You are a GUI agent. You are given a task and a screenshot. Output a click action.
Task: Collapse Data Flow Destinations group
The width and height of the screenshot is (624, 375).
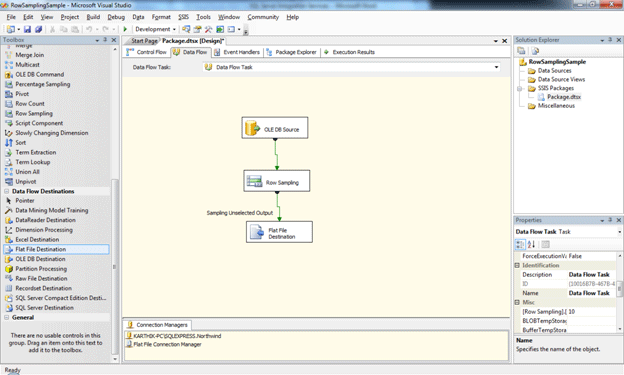(7, 191)
